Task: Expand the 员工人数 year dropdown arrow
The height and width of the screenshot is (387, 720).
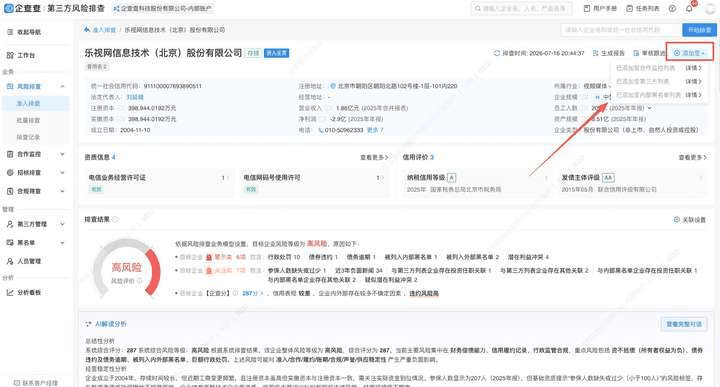Action: point(649,108)
